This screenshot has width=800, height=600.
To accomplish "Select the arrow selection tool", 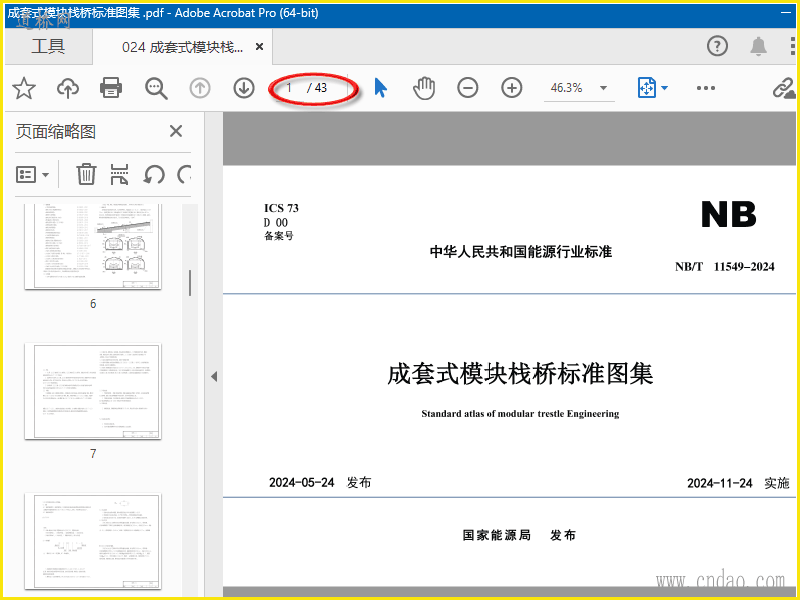I will [x=380, y=88].
